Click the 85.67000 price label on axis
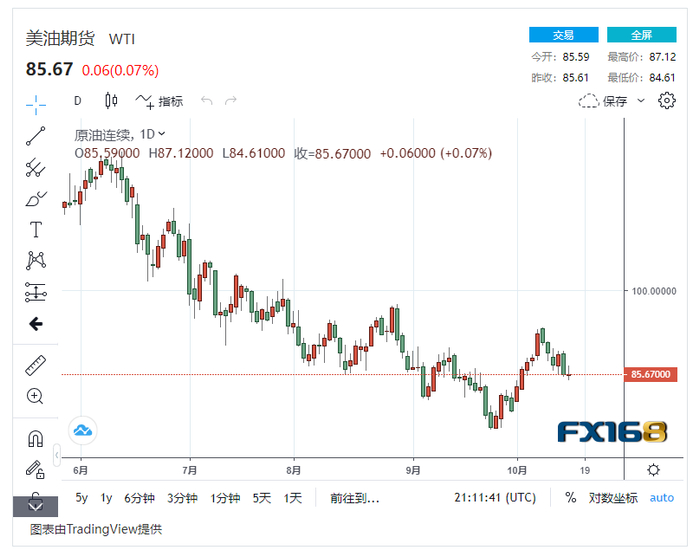This screenshot has height=550, width=700. 650,374
